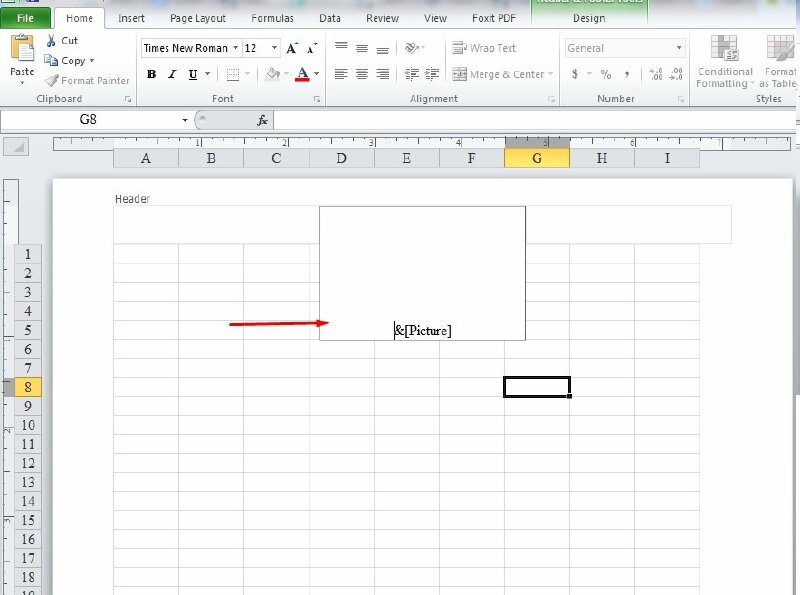Toggle italic formatting

(172, 74)
